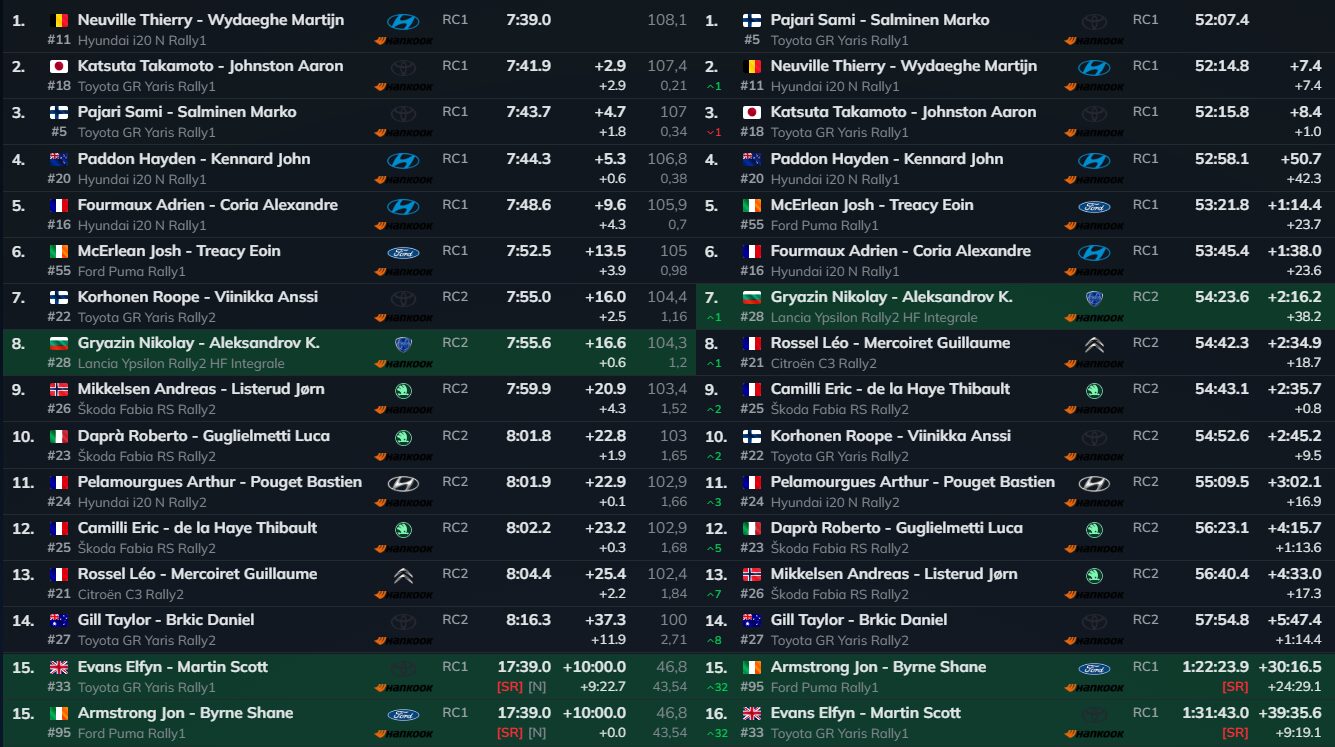
Task: Click the RC2 class label in the 8:04.4 row
Action: point(455,573)
